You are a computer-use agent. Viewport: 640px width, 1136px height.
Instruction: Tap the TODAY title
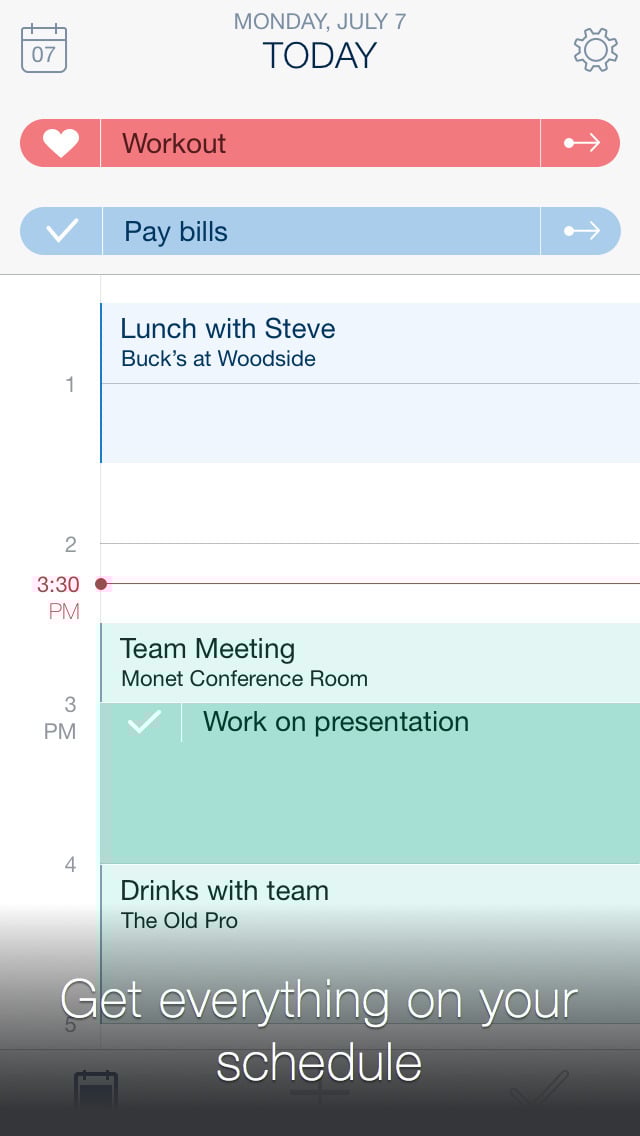click(320, 56)
